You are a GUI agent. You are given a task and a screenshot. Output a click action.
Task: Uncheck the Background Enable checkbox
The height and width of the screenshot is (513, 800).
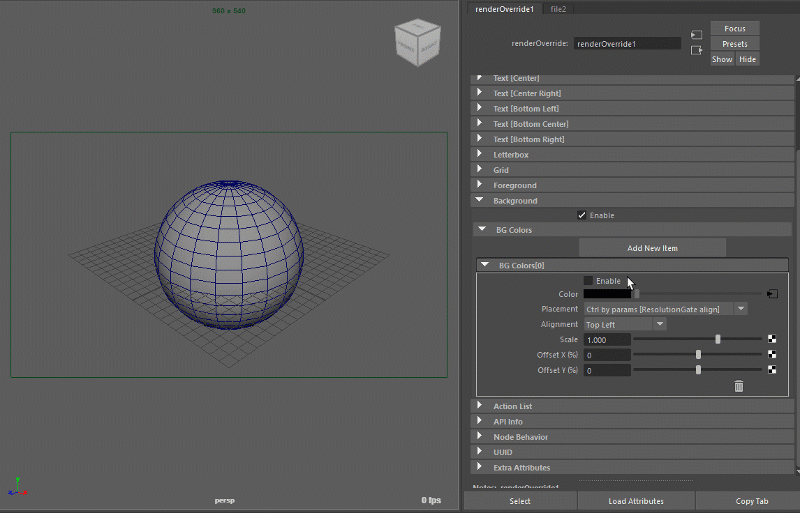pyautogui.click(x=582, y=215)
